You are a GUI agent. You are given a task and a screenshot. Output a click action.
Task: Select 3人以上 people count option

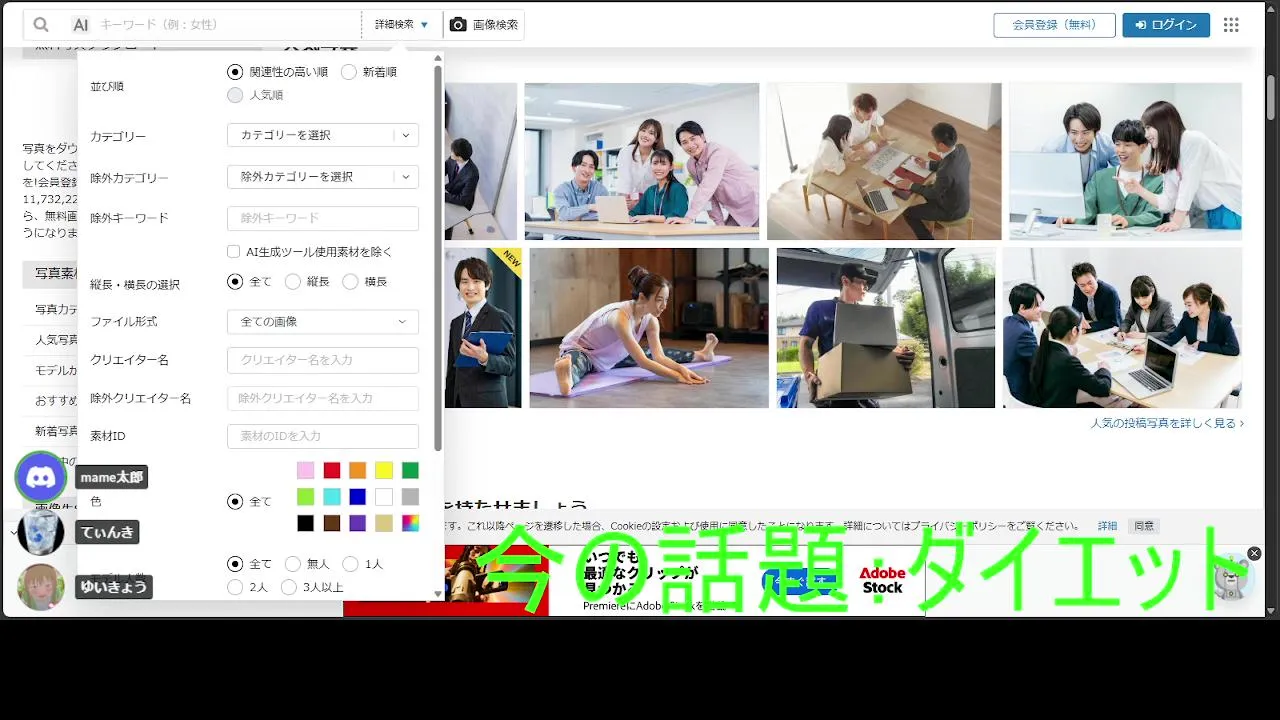coord(289,587)
